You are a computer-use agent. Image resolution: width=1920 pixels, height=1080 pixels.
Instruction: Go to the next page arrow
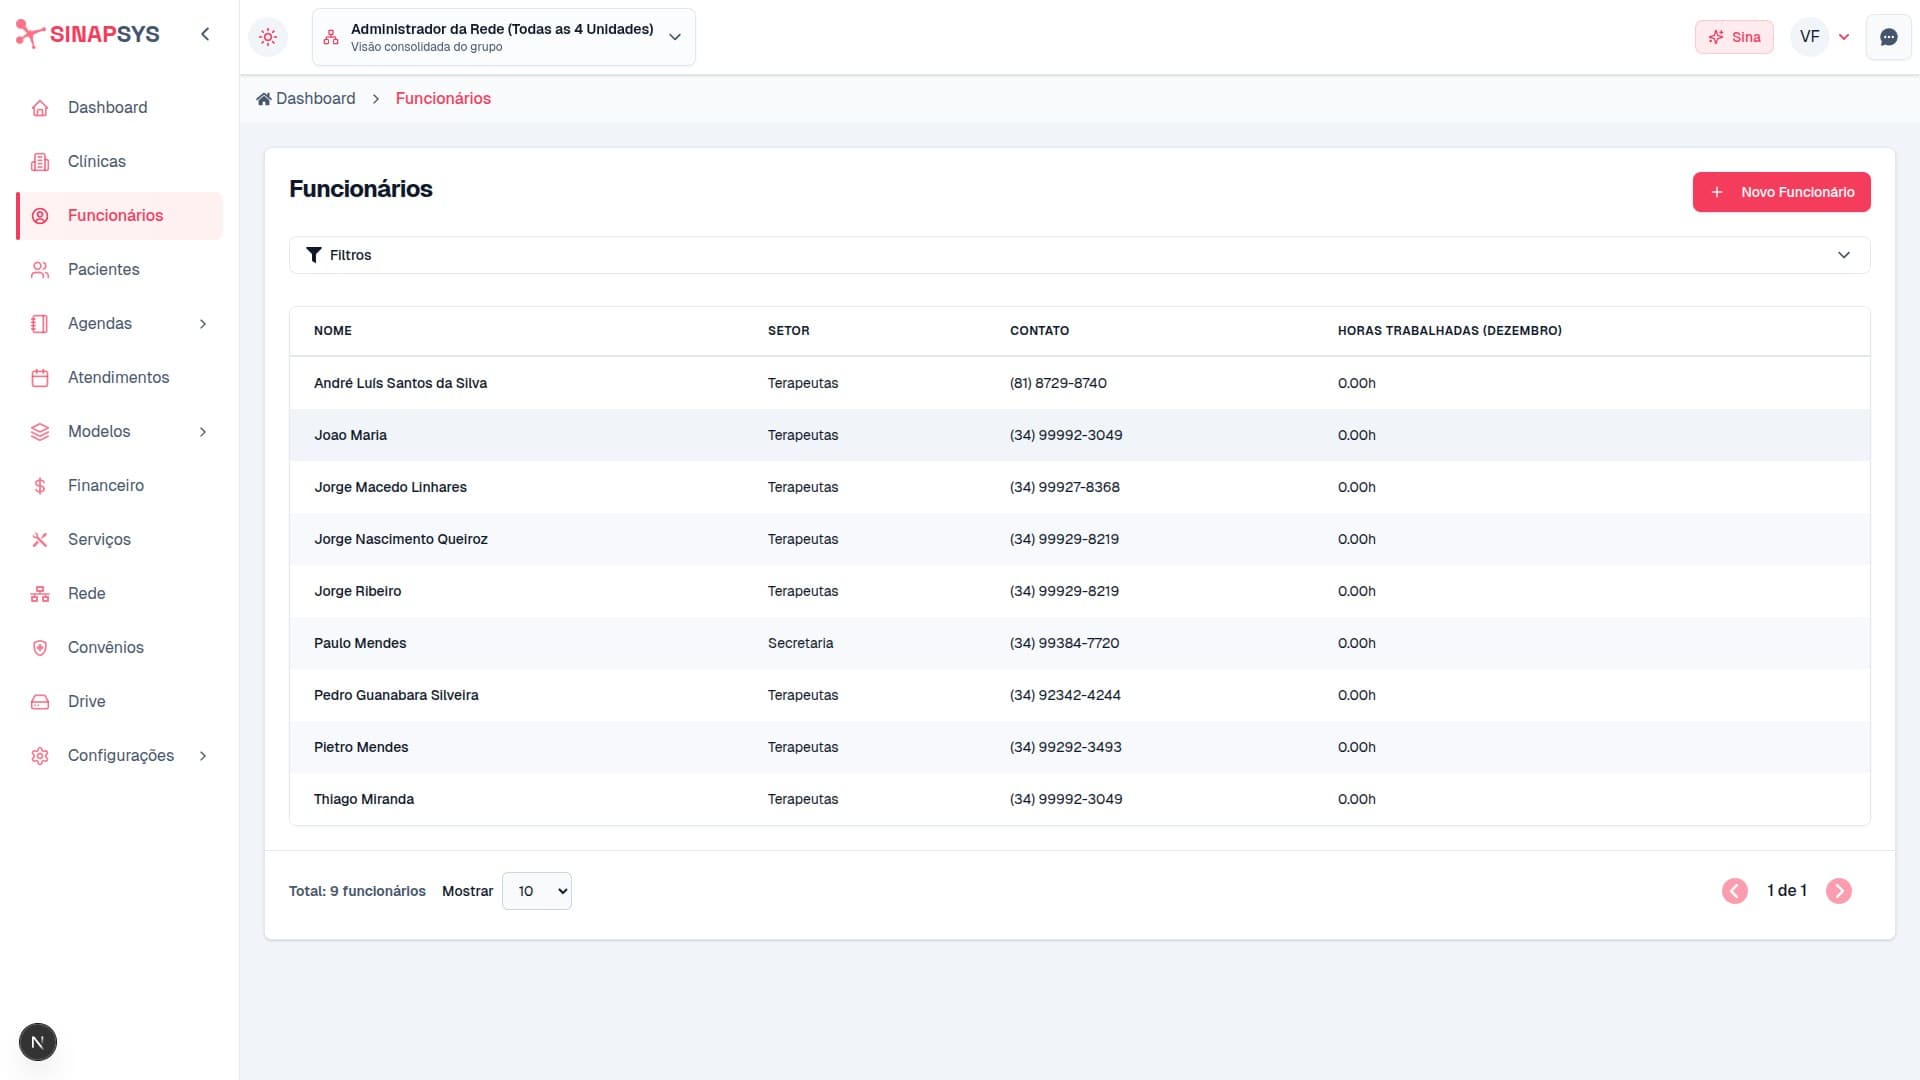coord(1838,891)
